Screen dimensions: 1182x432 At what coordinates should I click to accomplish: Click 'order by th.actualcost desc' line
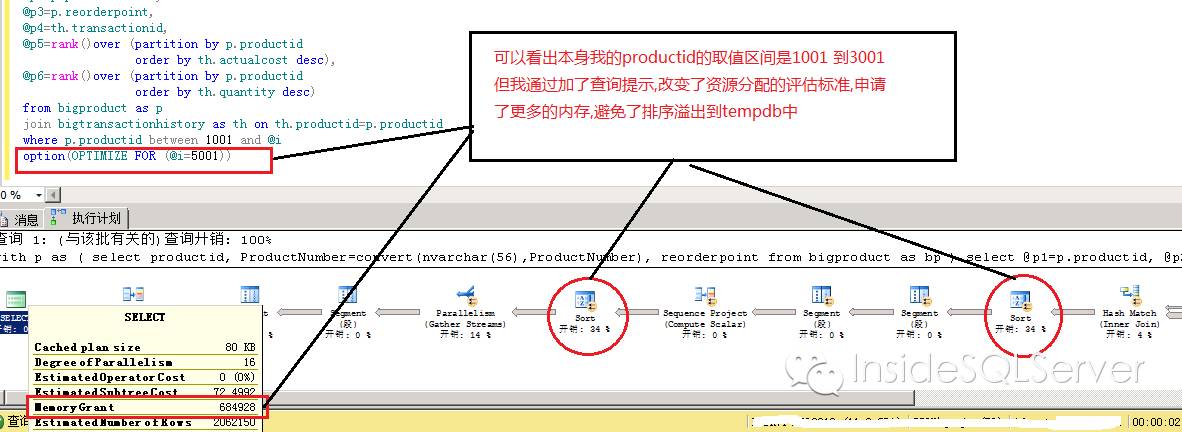pos(235,60)
